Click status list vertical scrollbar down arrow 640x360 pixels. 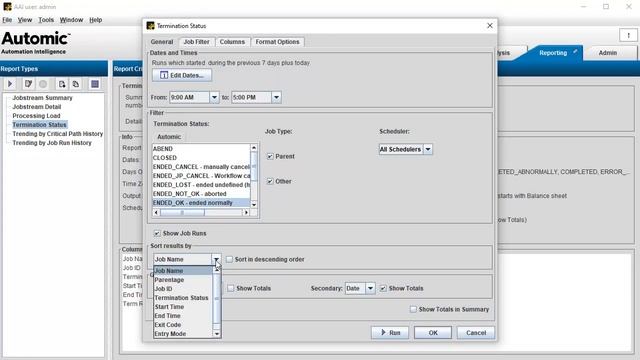tap(254, 204)
